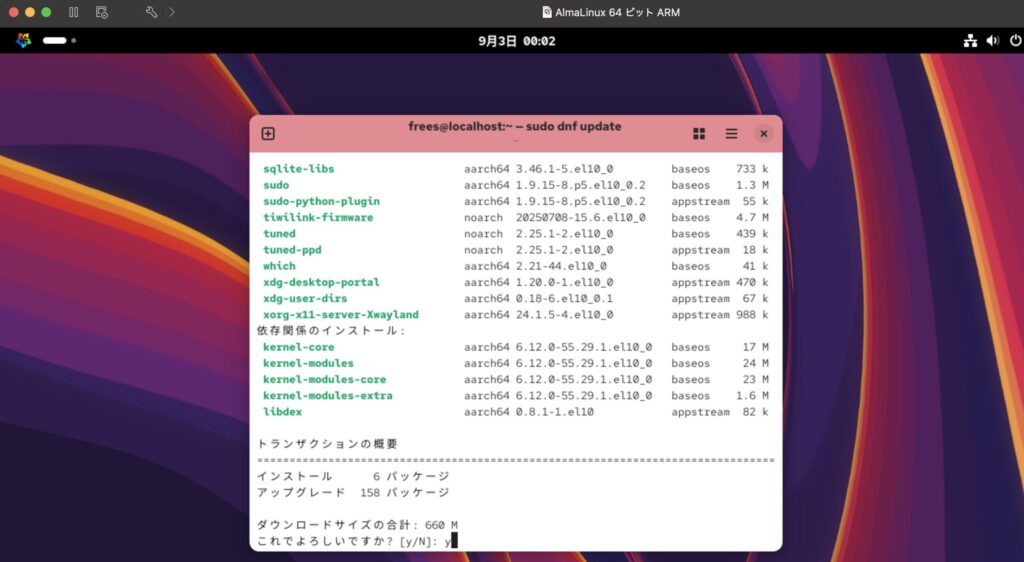Maximize the VM window with green button
Screen dimensions: 1024x562
(46, 12)
